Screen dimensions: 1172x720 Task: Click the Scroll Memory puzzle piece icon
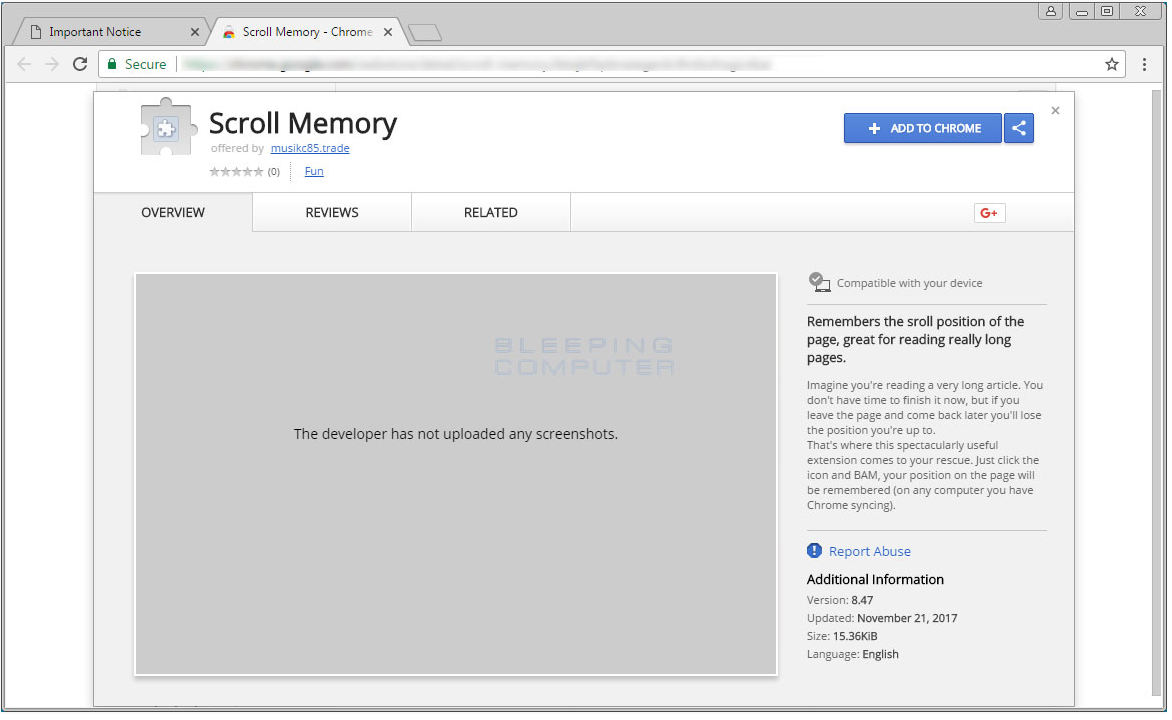[x=168, y=127]
